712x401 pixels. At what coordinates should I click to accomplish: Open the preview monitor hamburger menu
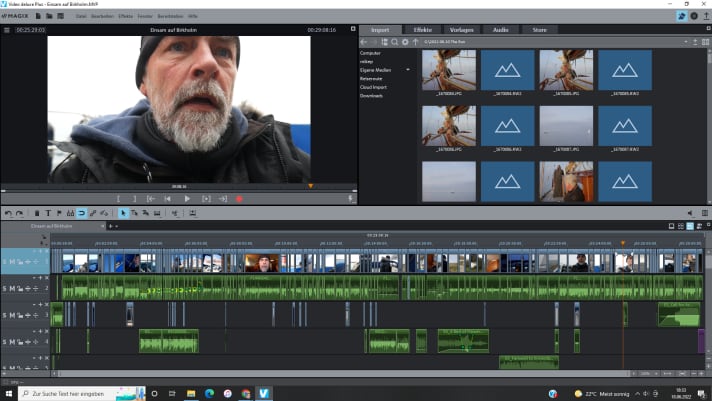click(x=6, y=30)
